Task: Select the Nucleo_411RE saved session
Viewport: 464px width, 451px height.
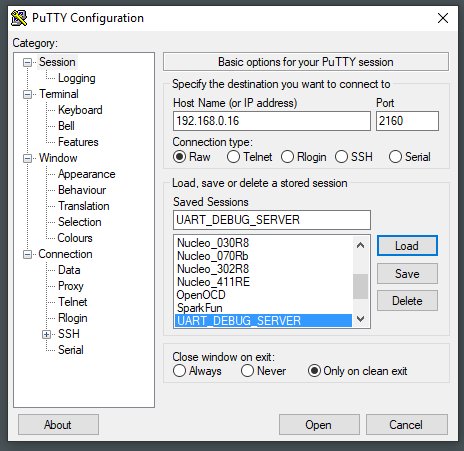Action: click(x=263, y=282)
